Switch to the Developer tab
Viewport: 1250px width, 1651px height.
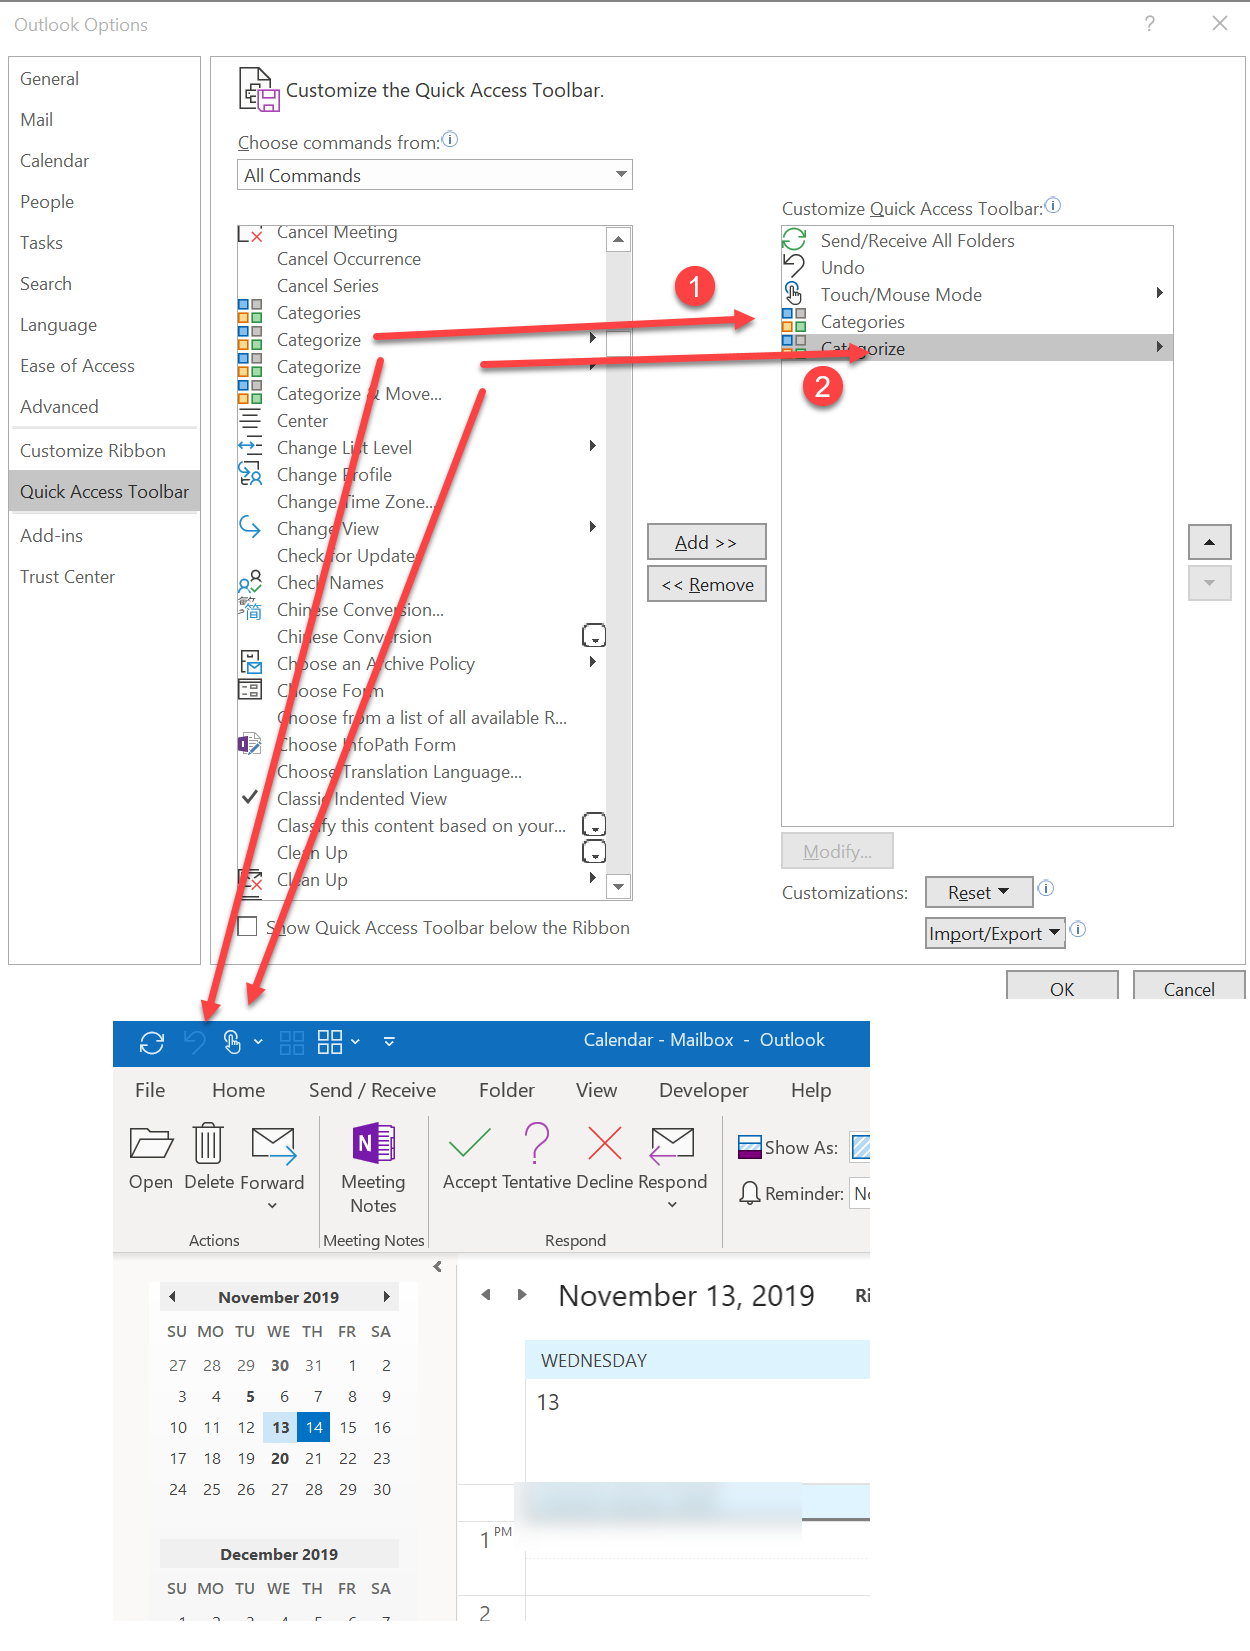tap(703, 1090)
